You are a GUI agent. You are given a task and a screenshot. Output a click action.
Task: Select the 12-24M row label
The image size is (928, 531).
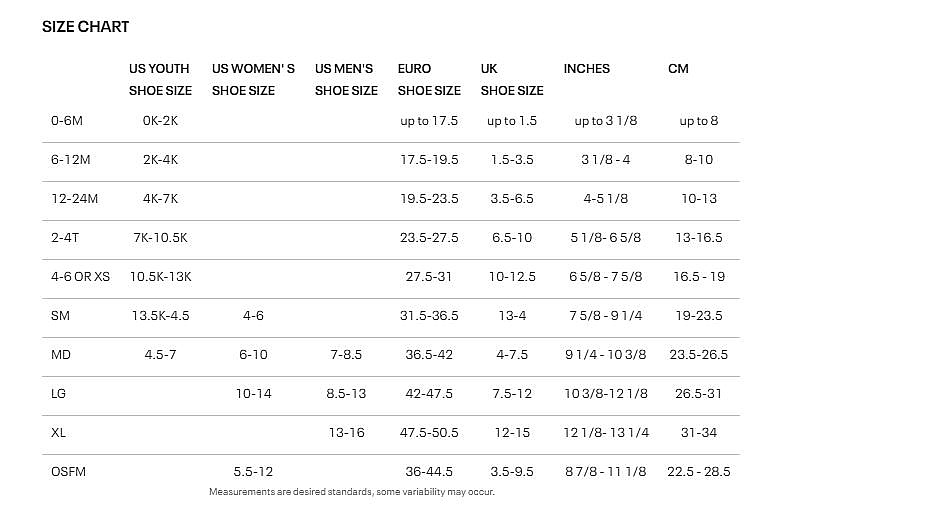(x=74, y=199)
